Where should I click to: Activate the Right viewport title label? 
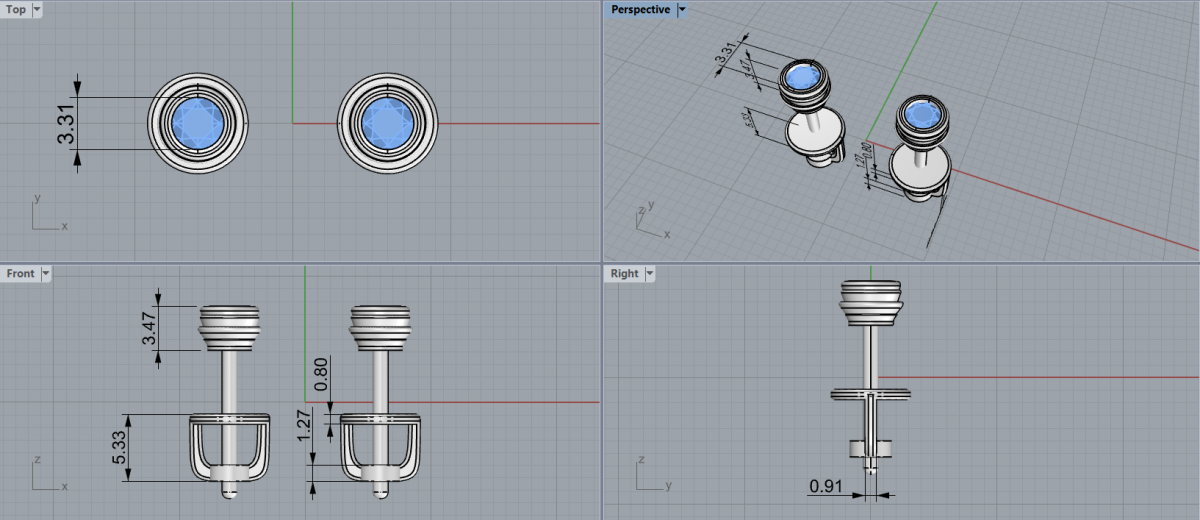click(x=624, y=273)
